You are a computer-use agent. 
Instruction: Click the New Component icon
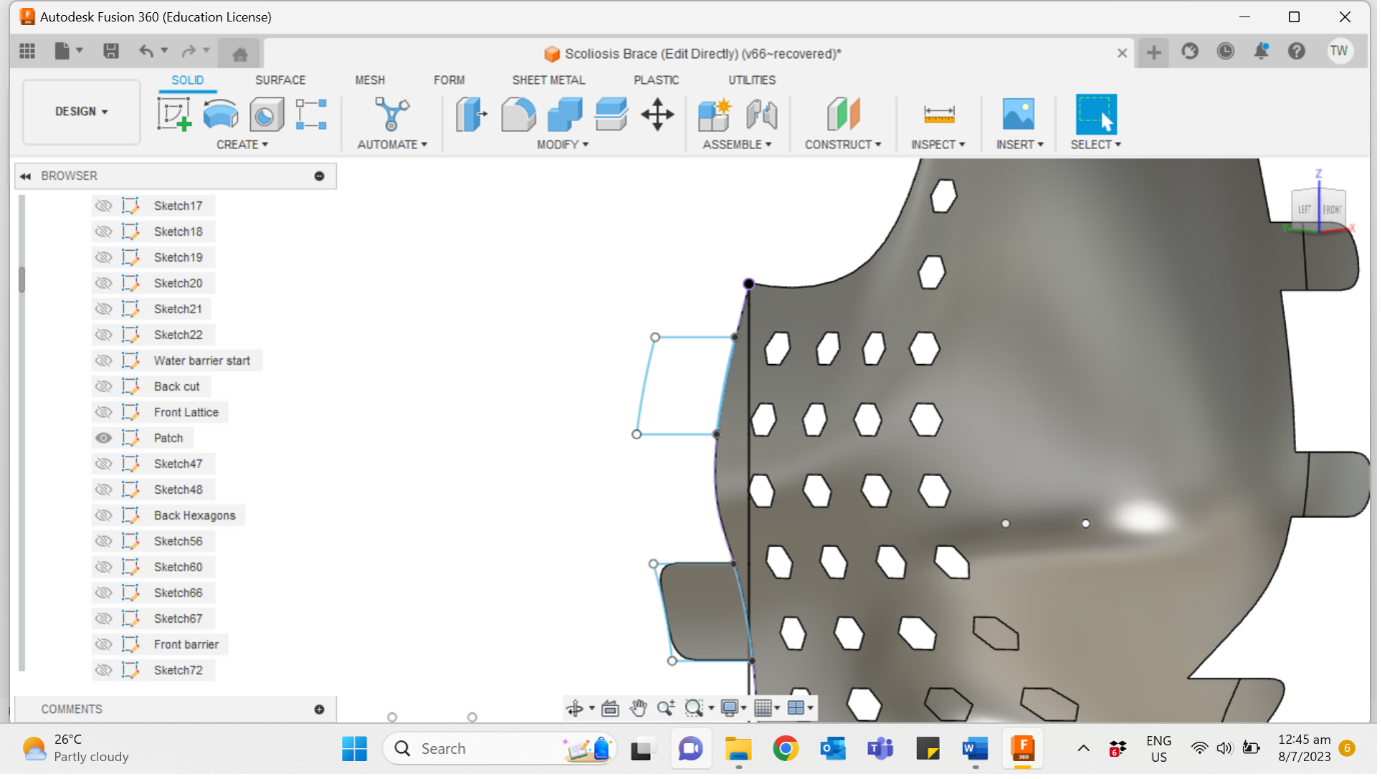tap(715, 115)
